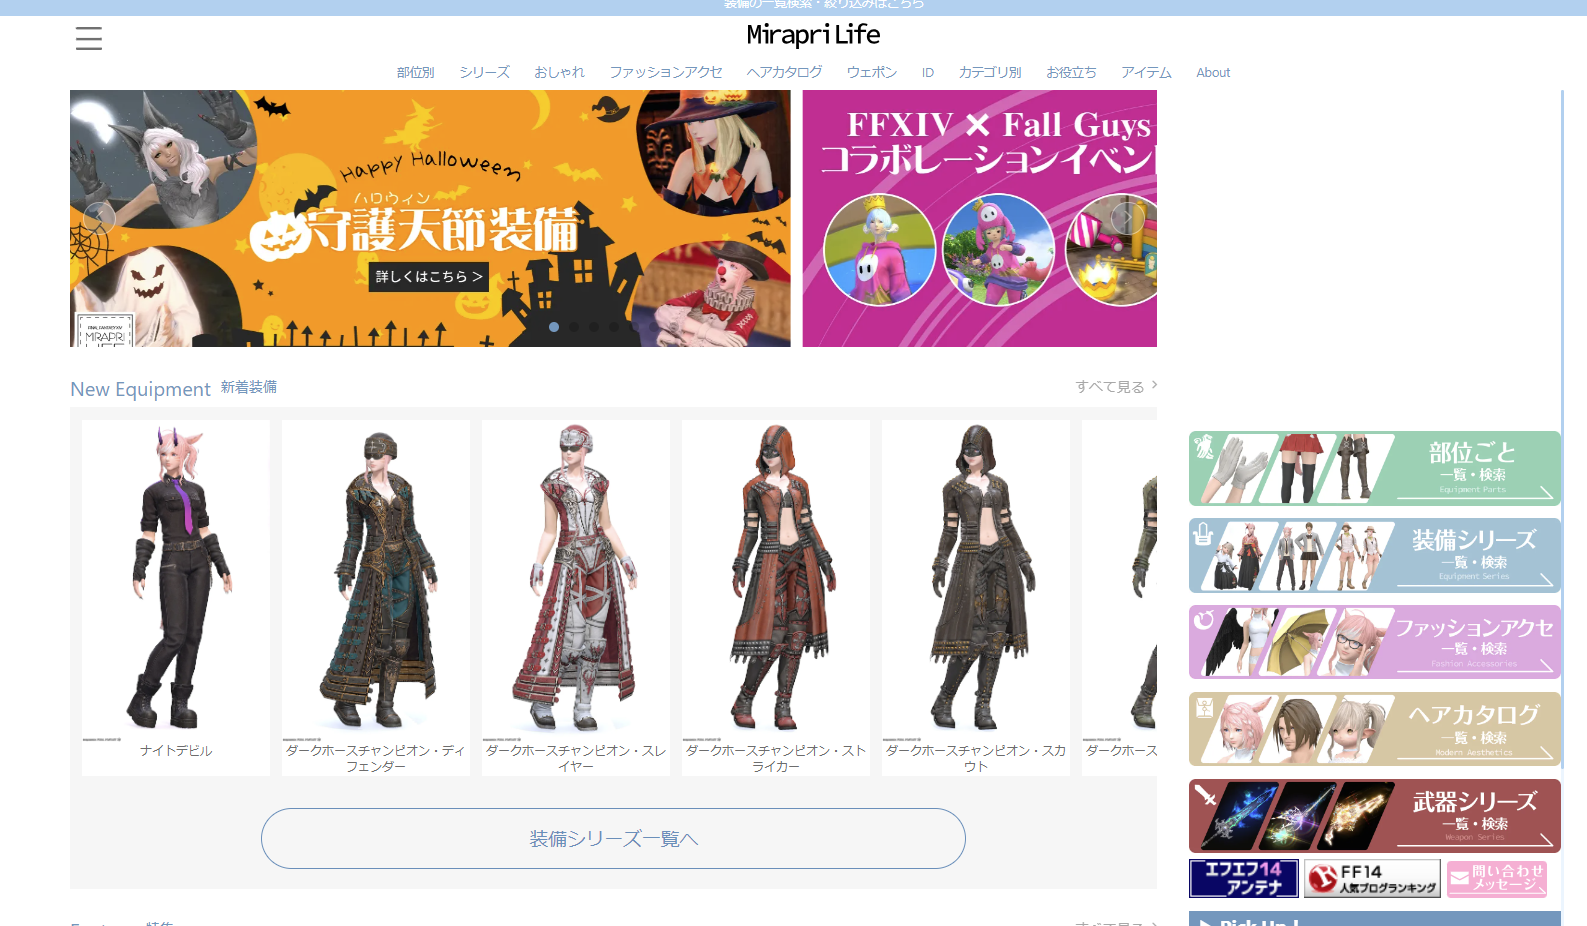Open the 部位ごと 一覧・検索 sidebar banner

(1374, 468)
